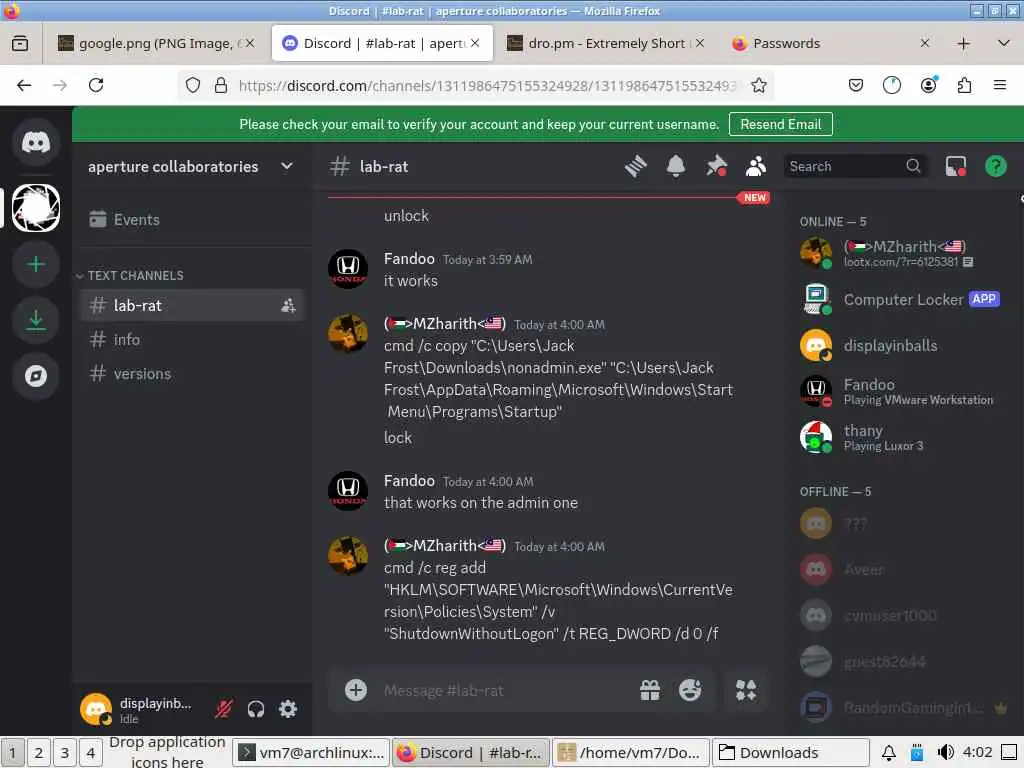Click invite icon on lab-rat channel

tap(288, 306)
